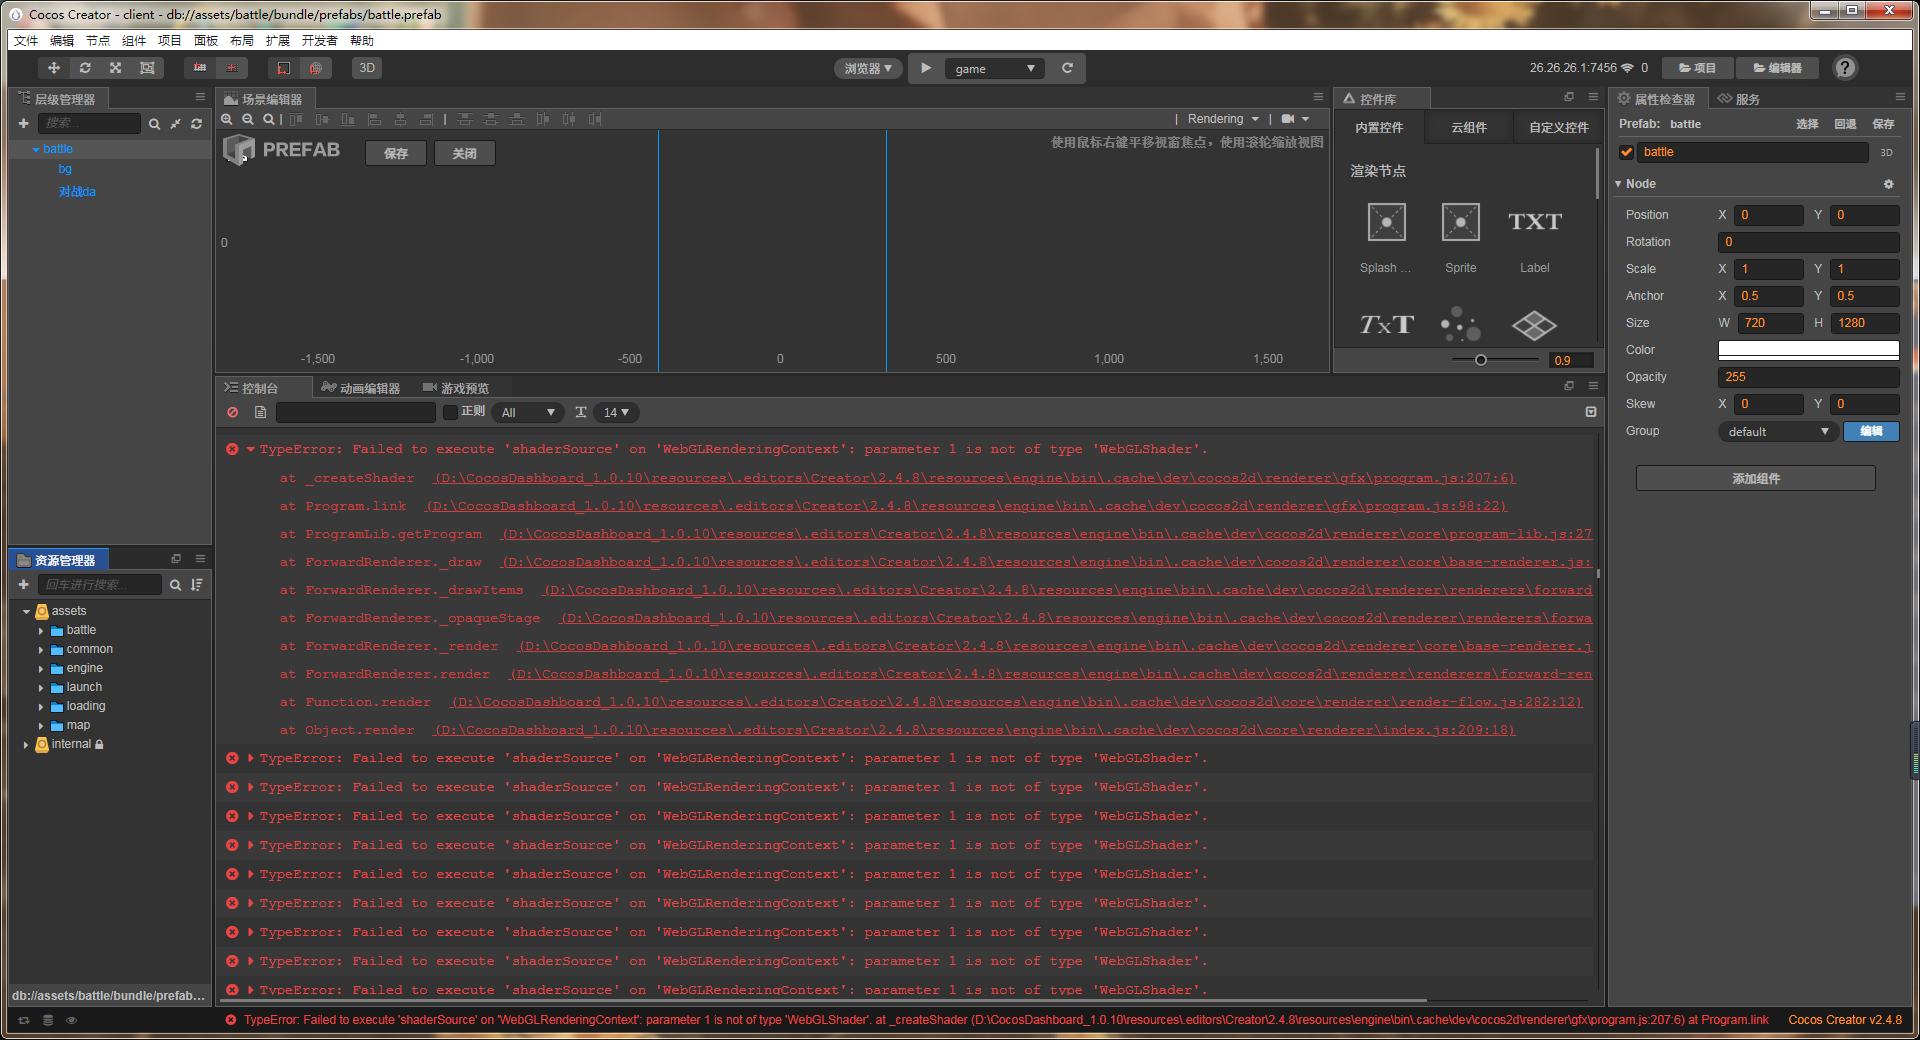Open the help question mark icon

(1845, 68)
